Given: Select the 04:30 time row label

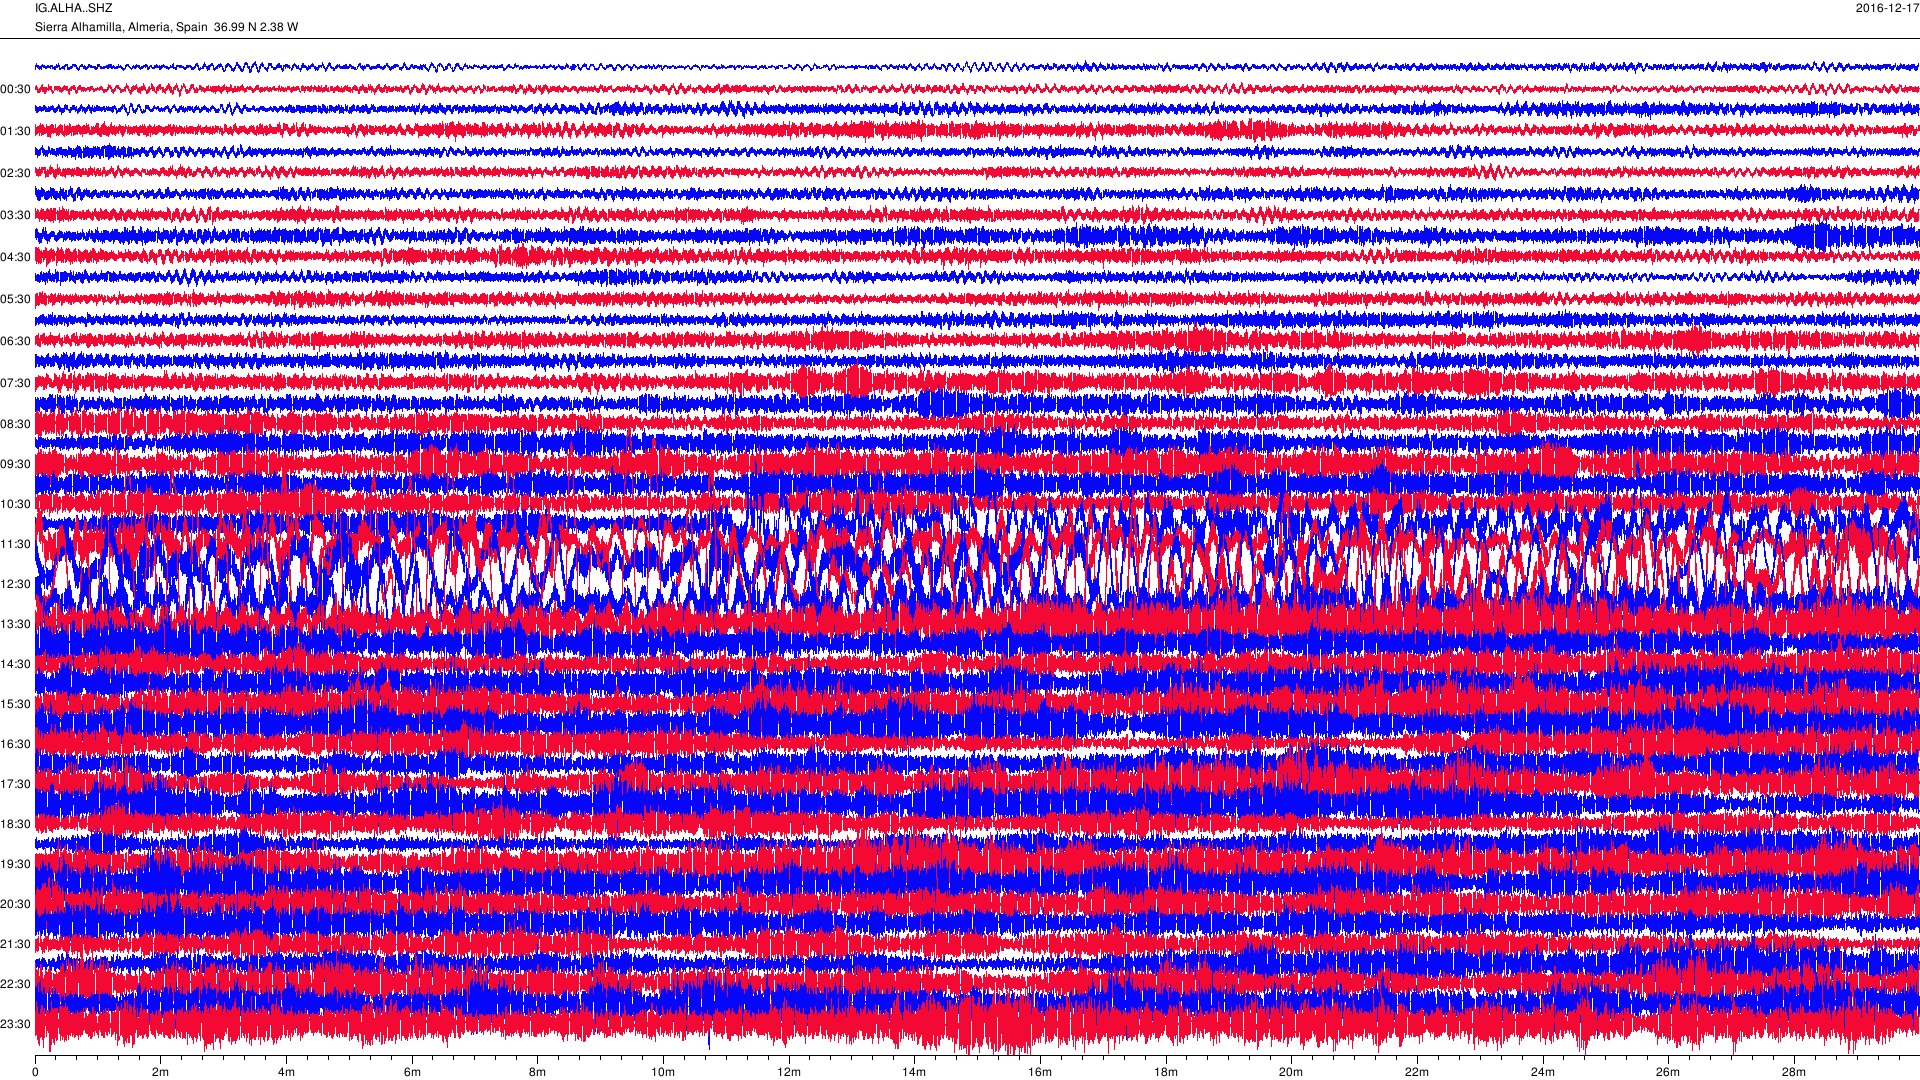Looking at the screenshot, I should point(16,257).
